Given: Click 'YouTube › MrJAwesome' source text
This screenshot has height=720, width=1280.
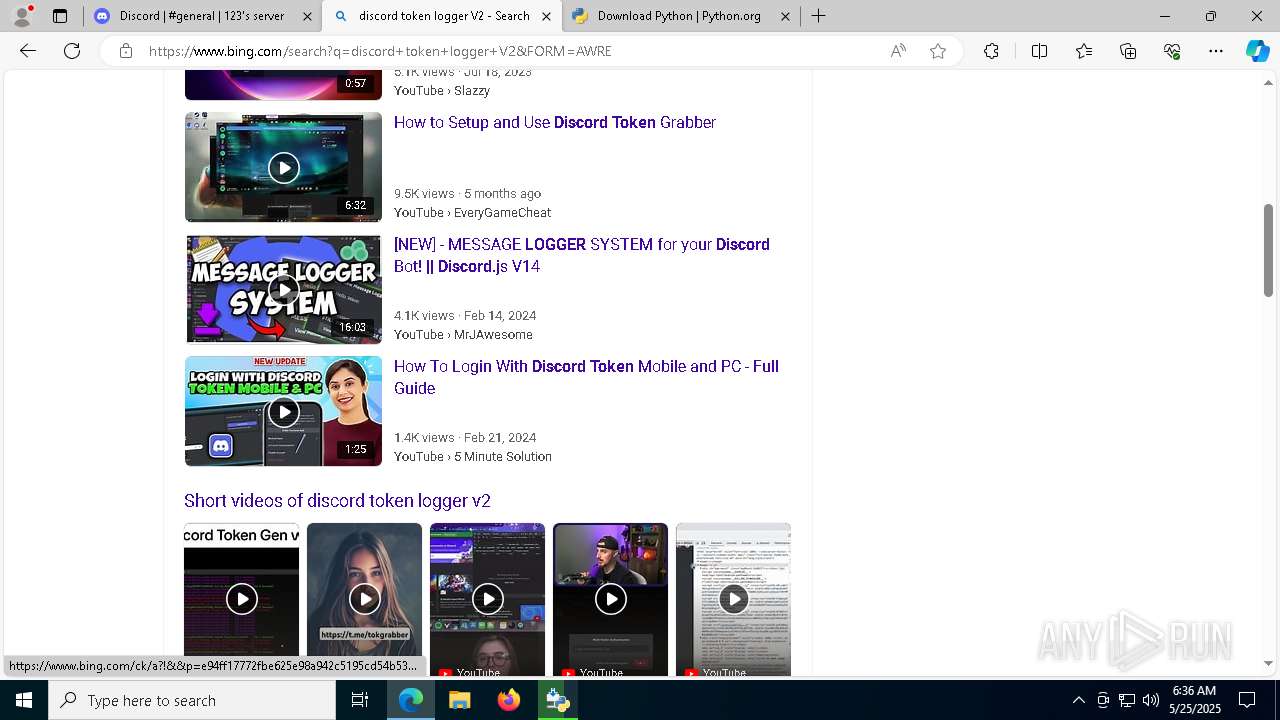Looking at the screenshot, I should 463,334.
